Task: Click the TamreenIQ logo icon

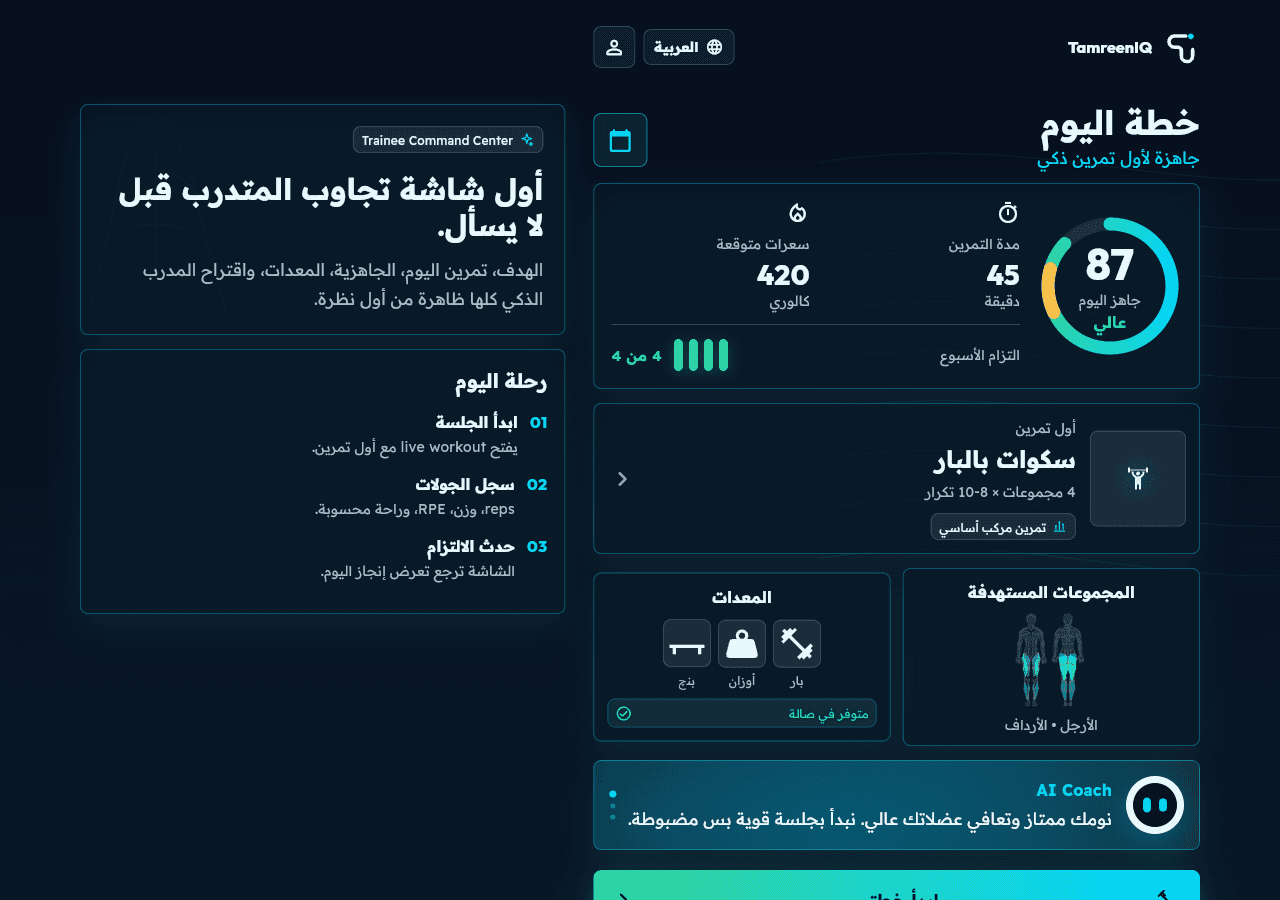Action: [x=1181, y=48]
